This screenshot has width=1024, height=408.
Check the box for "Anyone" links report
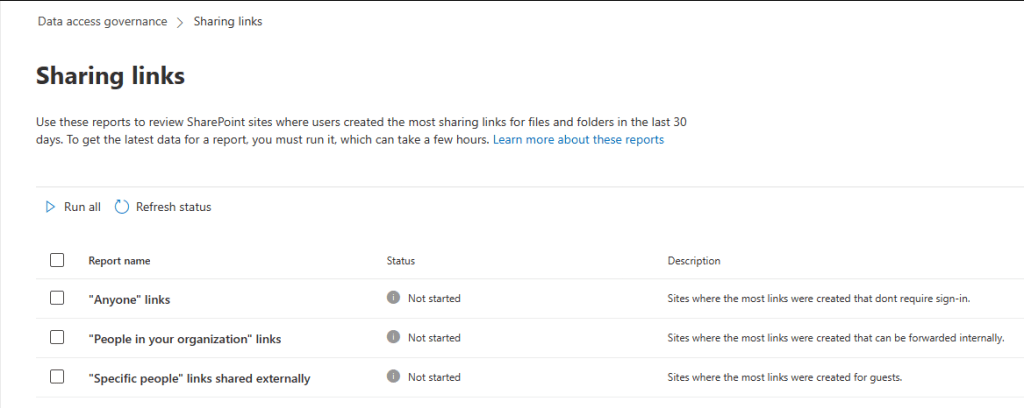point(57,298)
